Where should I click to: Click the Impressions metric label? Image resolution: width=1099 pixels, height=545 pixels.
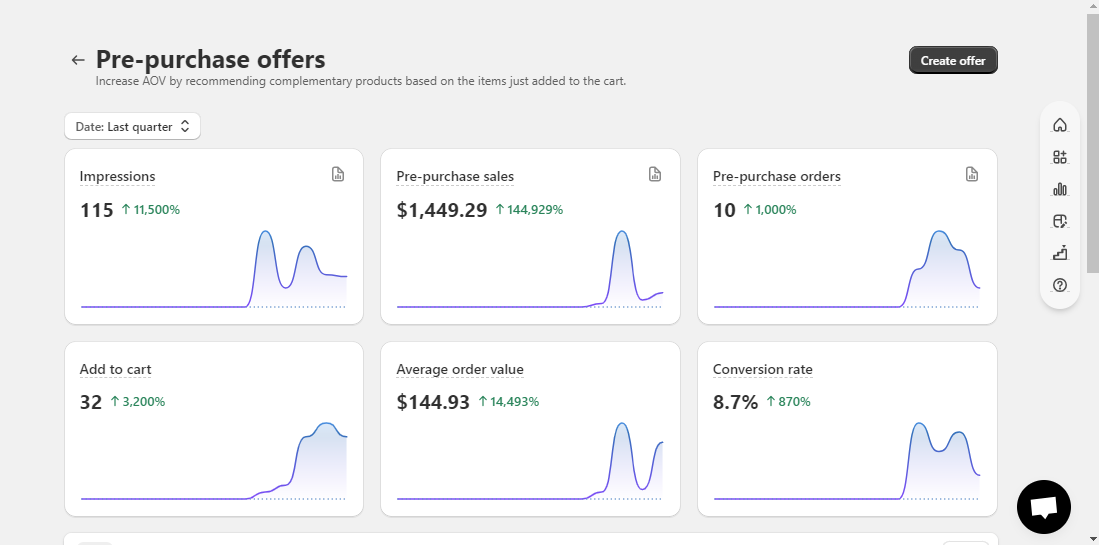117,177
